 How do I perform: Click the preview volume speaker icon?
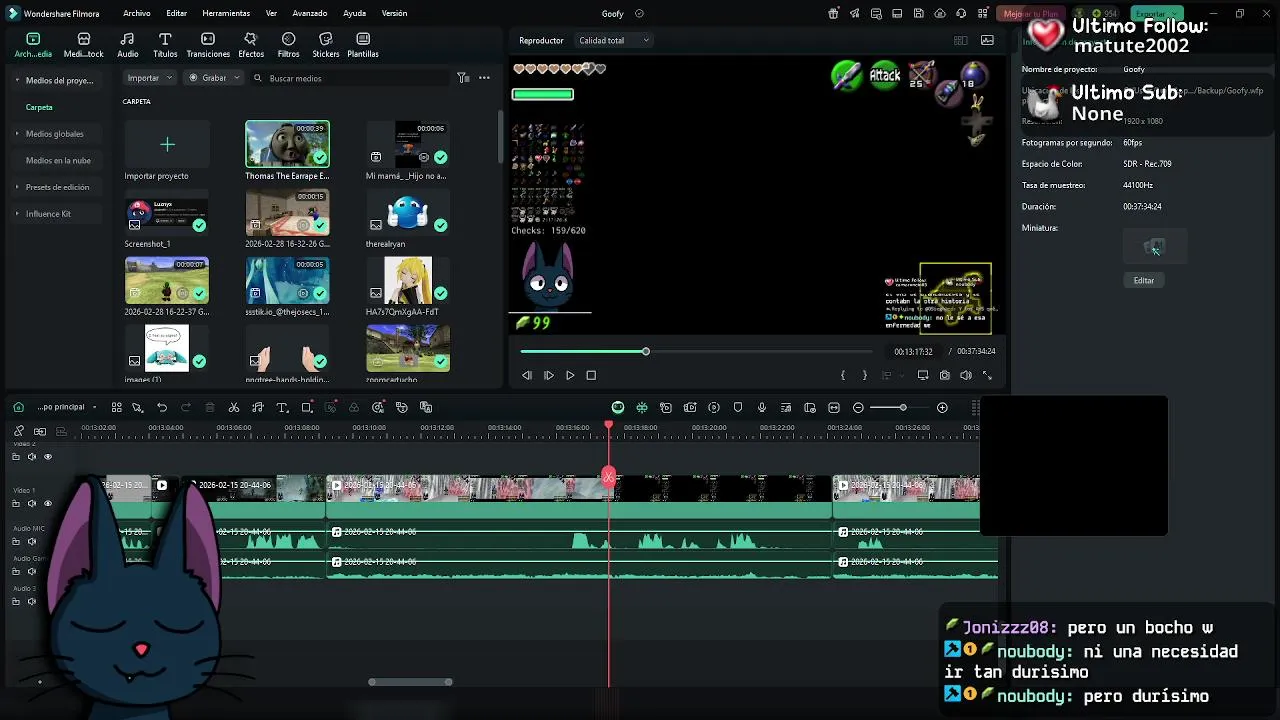(965, 375)
